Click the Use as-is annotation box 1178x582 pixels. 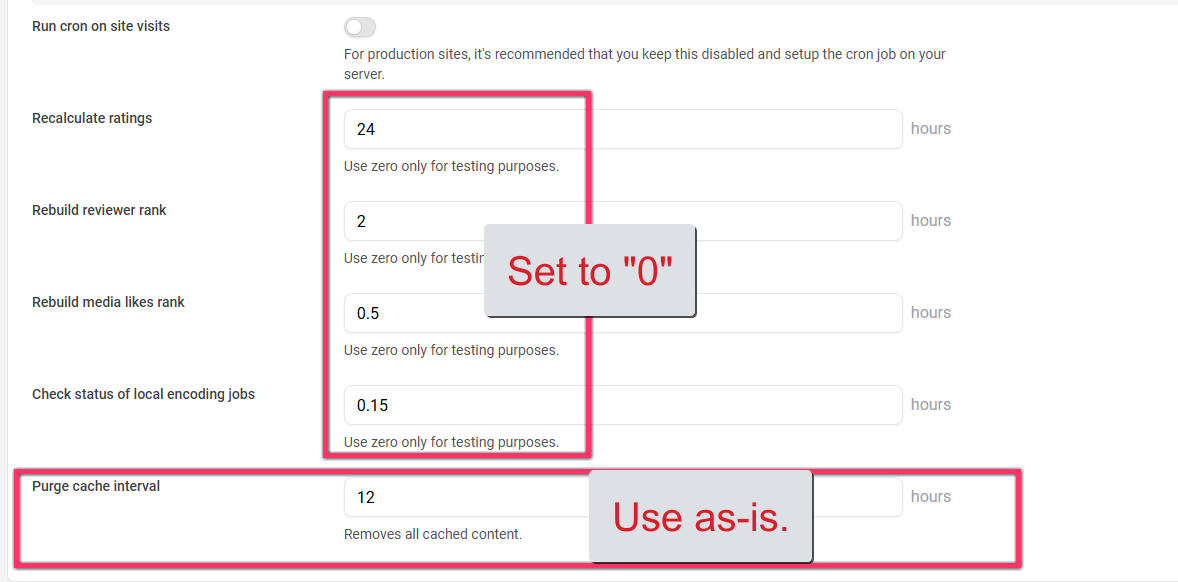click(701, 516)
